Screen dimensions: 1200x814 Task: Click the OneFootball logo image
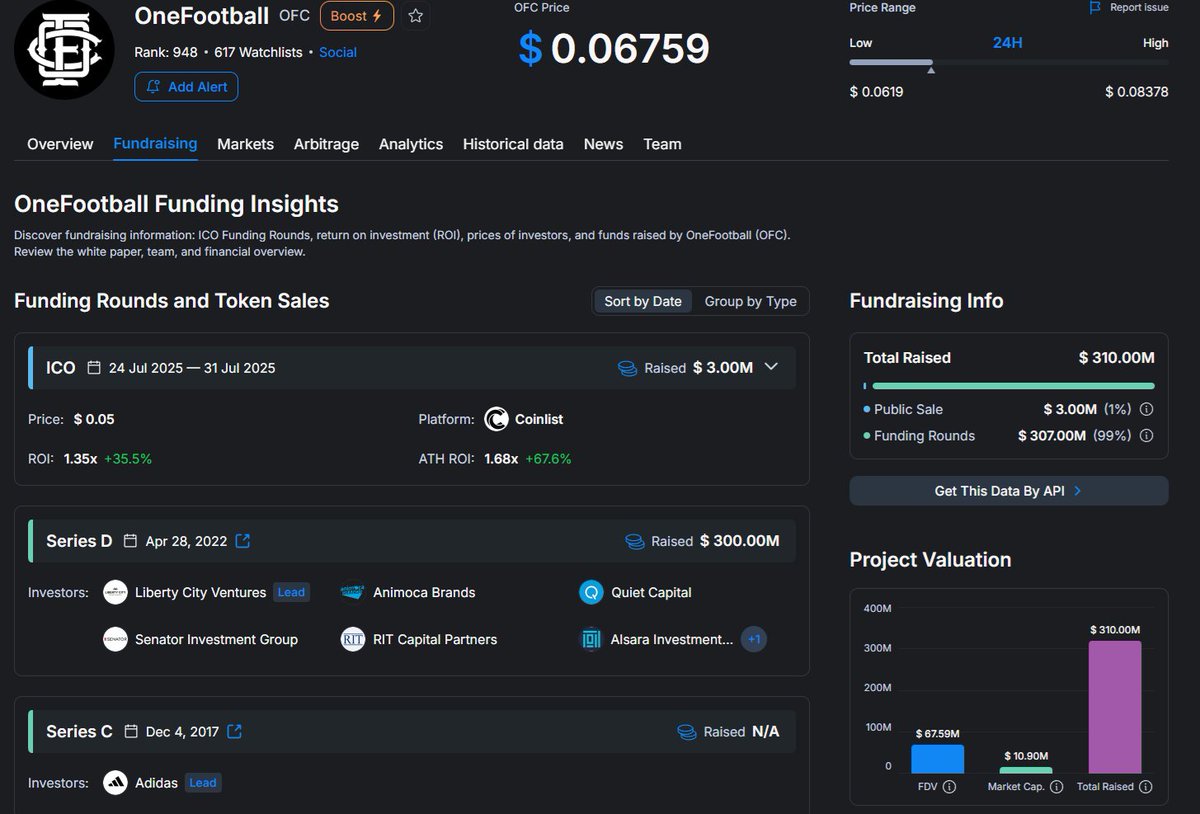pyautogui.click(x=64, y=50)
